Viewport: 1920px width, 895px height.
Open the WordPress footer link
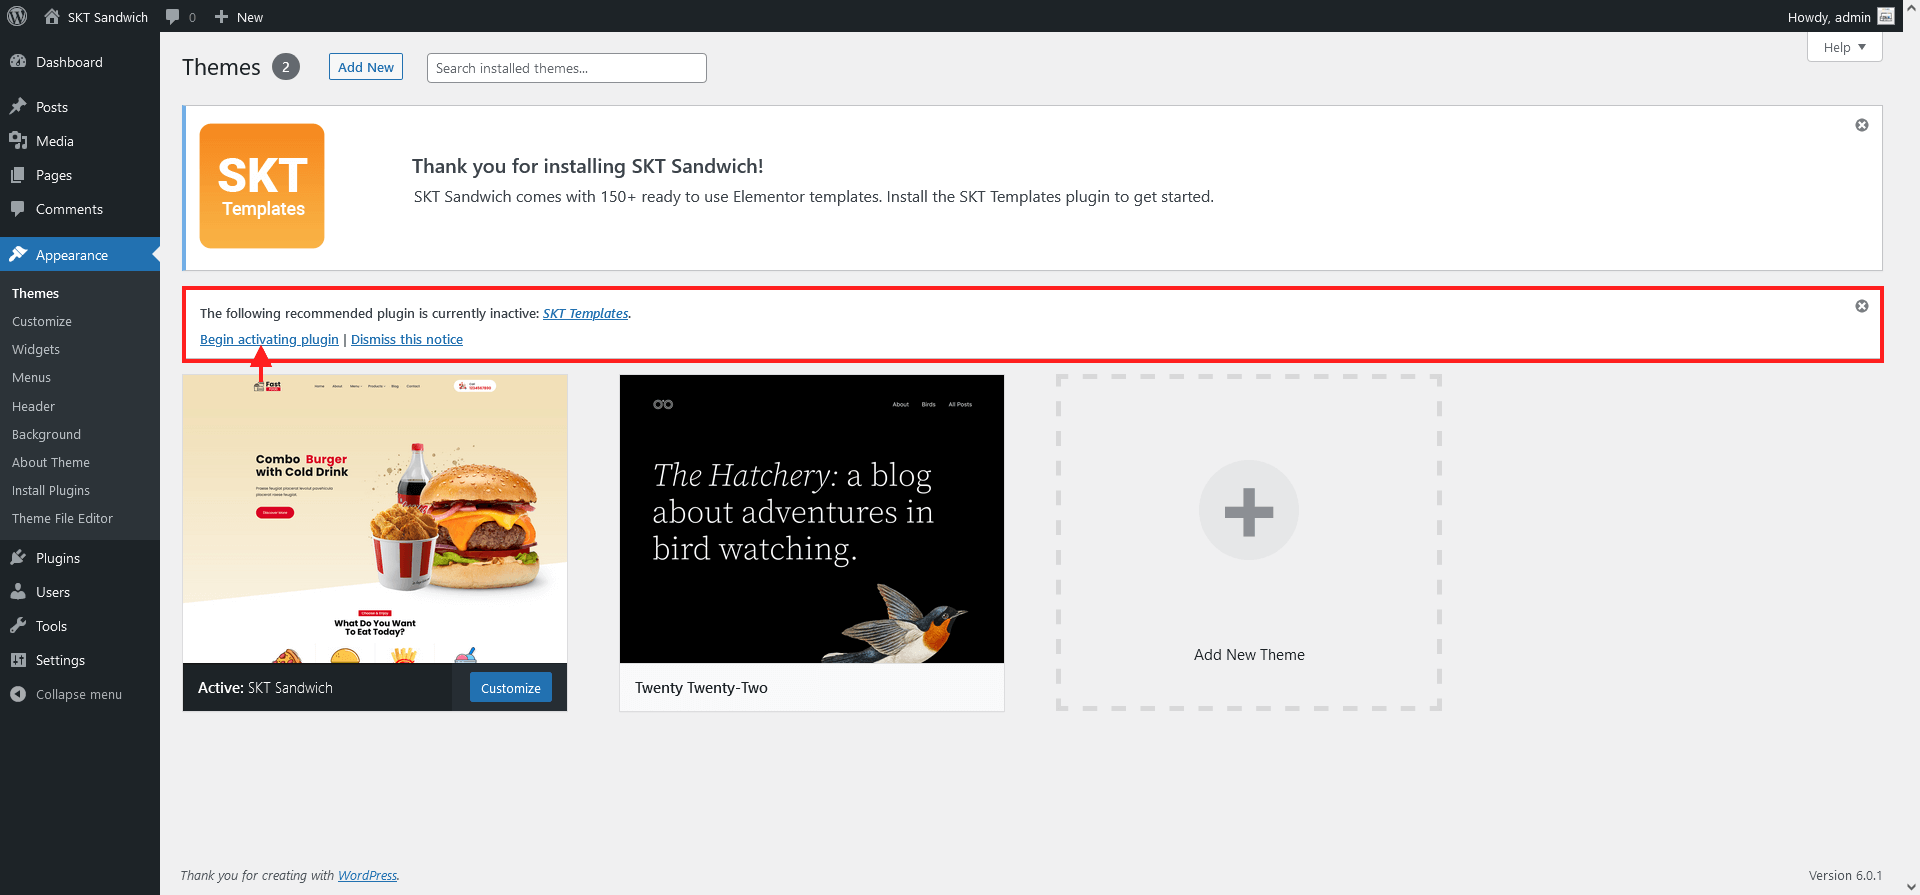pos(367,875)
